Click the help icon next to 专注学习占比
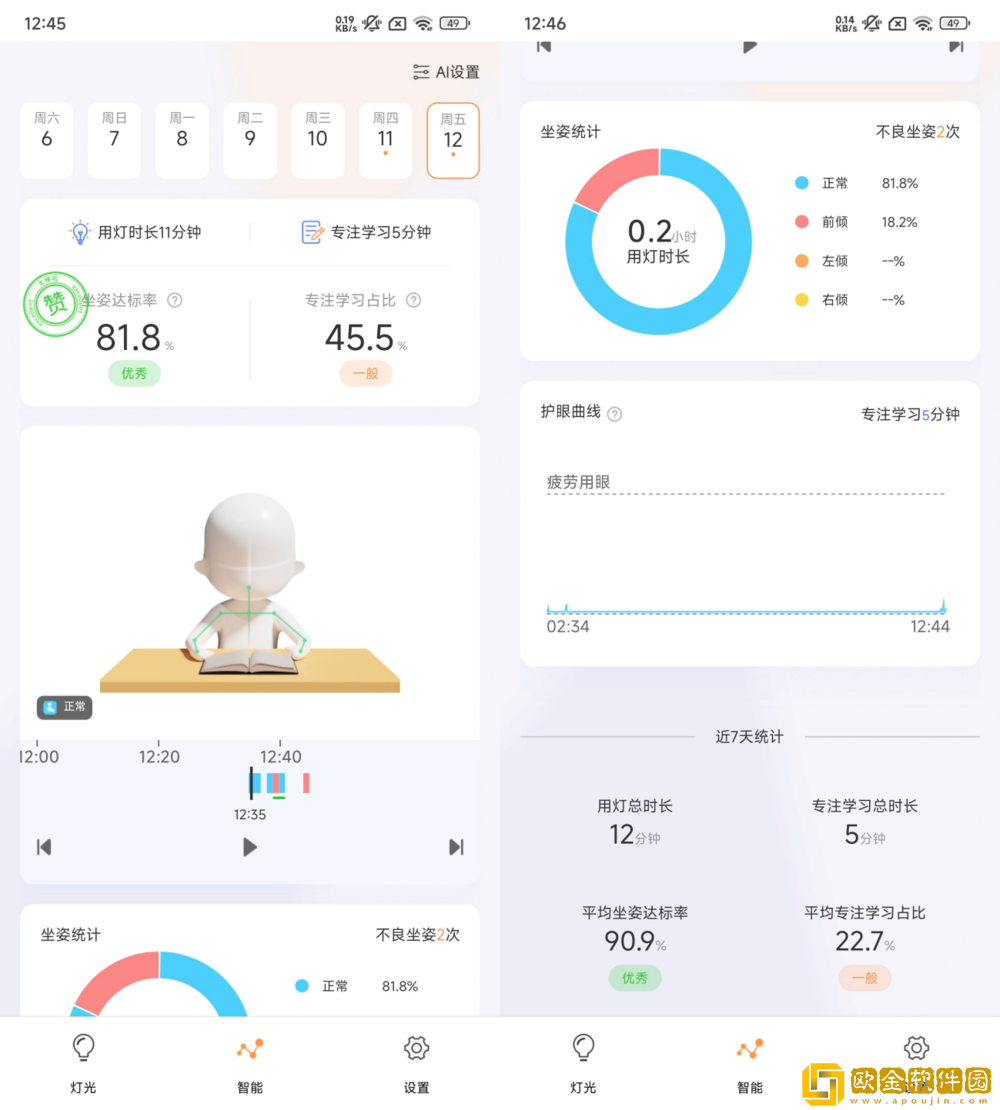Image resolution: width=1000 pixels, height=1110 pixels. point(414,300)
